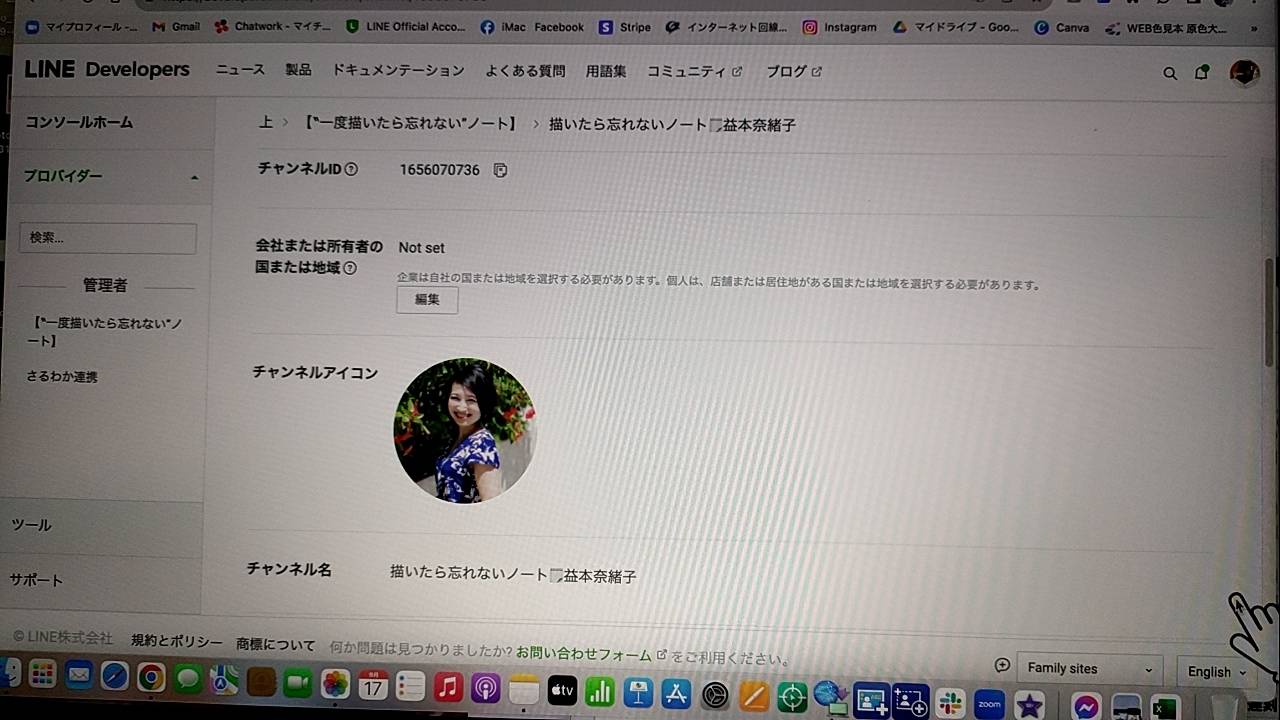The height and width of the screenshot is (720, 1280).
Task: Launch Zoom from the dock
Action: click(989, 704)
